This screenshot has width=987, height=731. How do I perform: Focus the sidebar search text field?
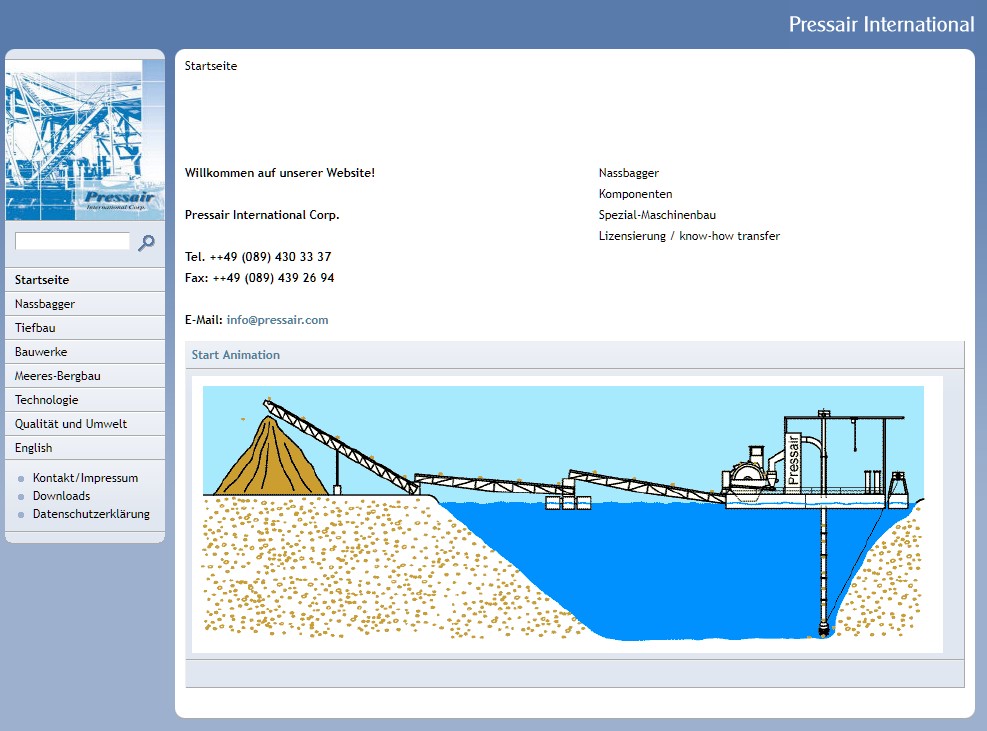click(x=72, y=241)
